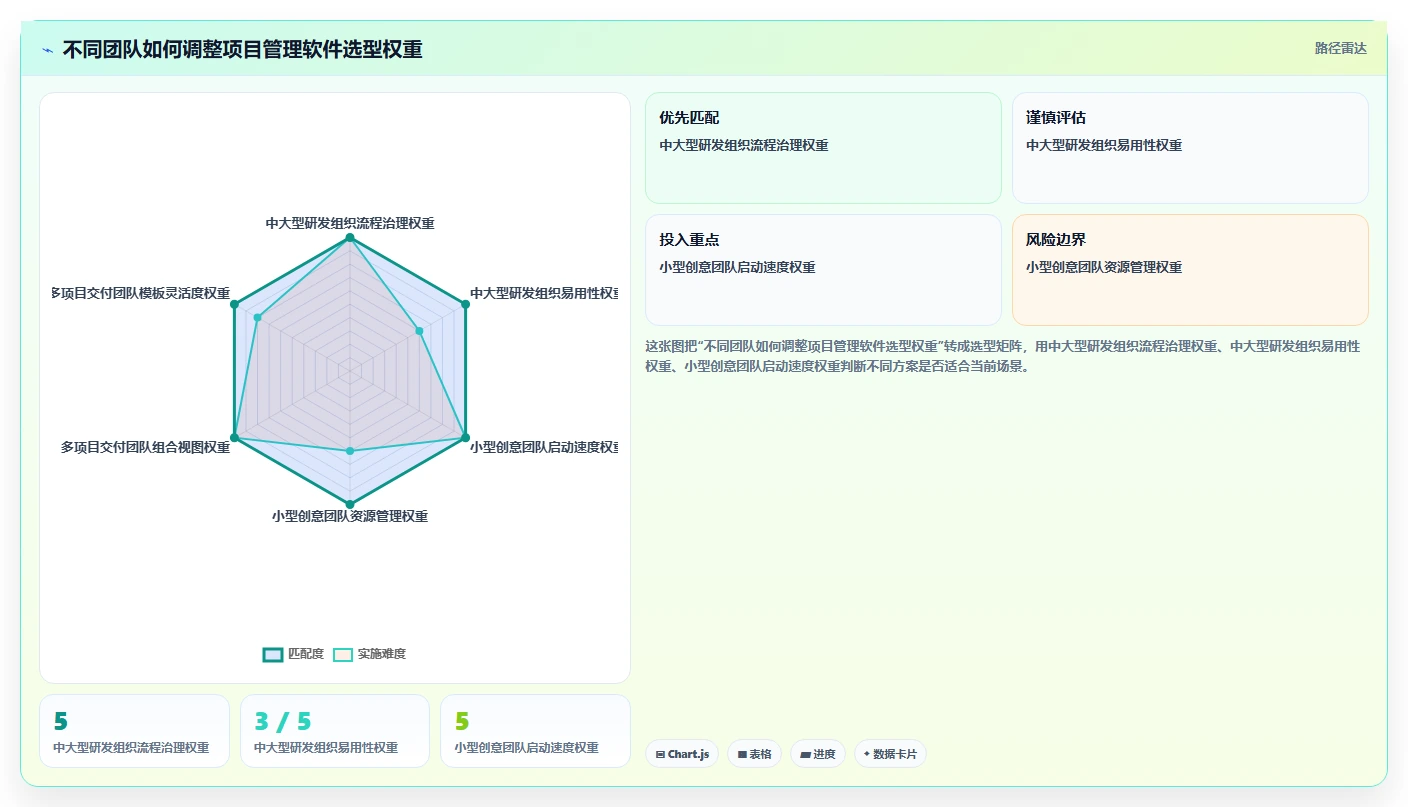Click the lightning icon beside the page title

[48, 50]
